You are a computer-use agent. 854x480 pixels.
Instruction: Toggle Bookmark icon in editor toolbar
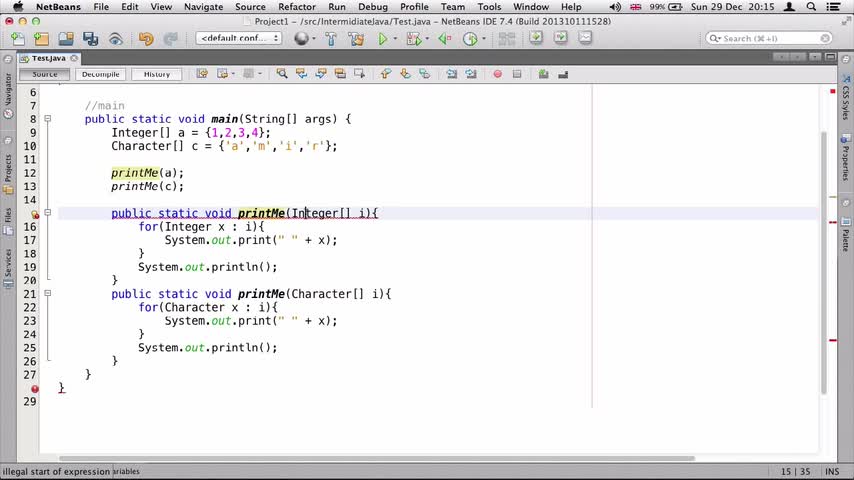[424, 74]
